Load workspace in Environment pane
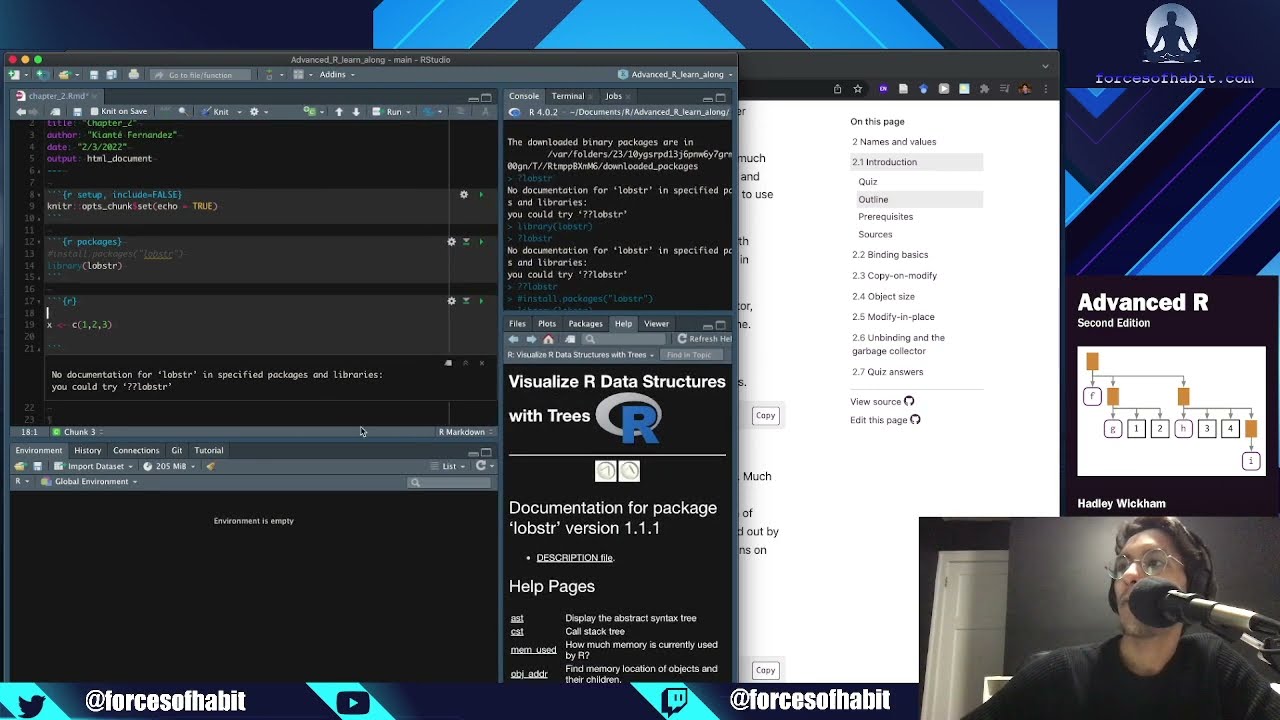This screenshot has width=1280, height=720. pyautogui.click(x=20, y=466)
